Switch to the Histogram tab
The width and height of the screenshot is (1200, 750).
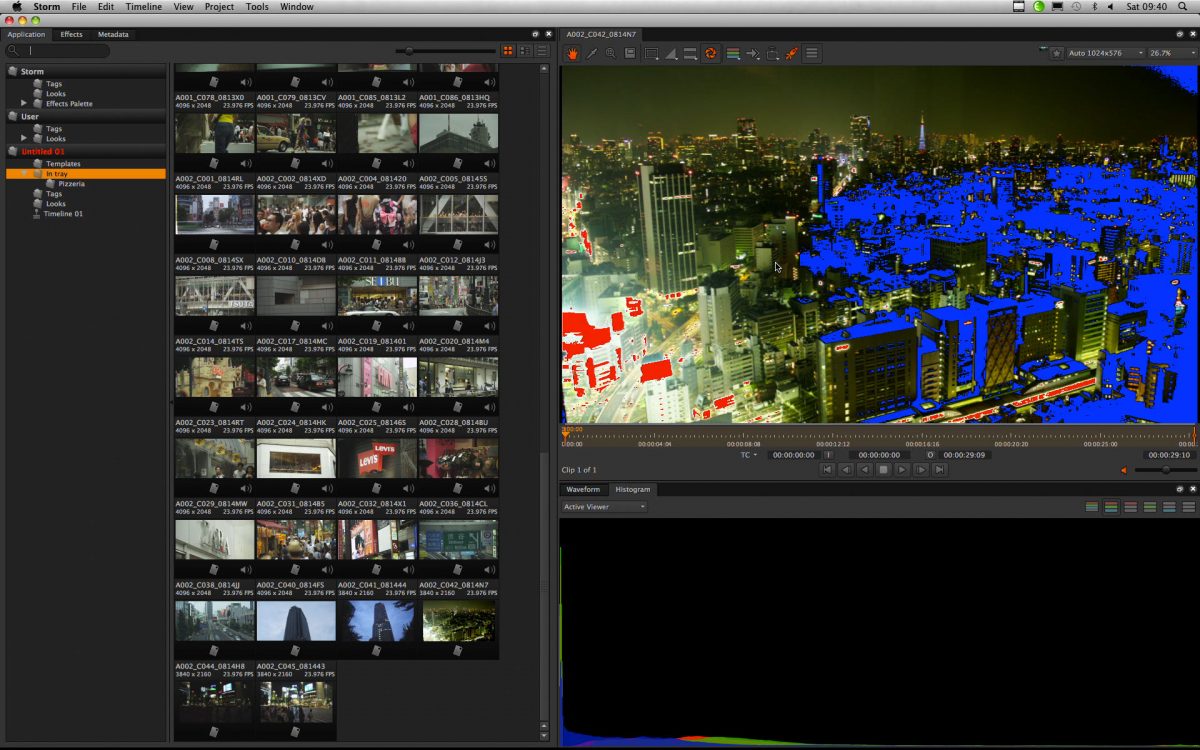click(x=633, y=489)
